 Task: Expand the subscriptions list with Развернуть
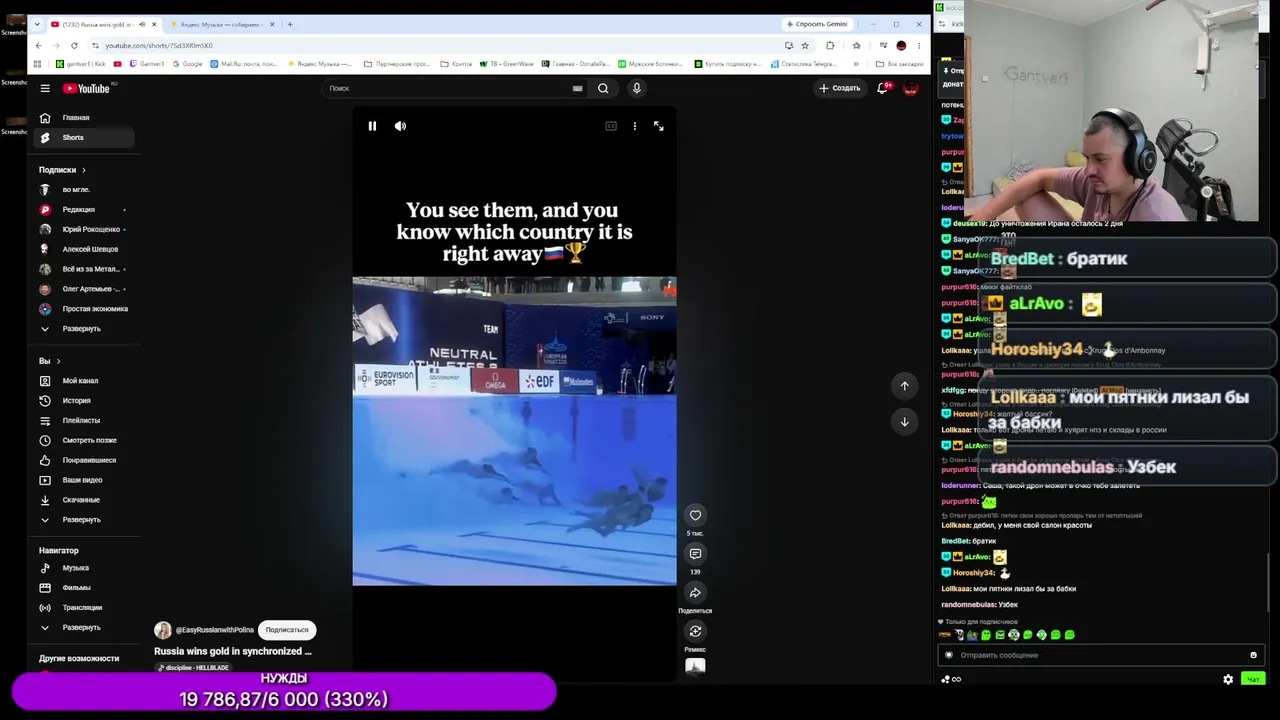pos(80,328)
